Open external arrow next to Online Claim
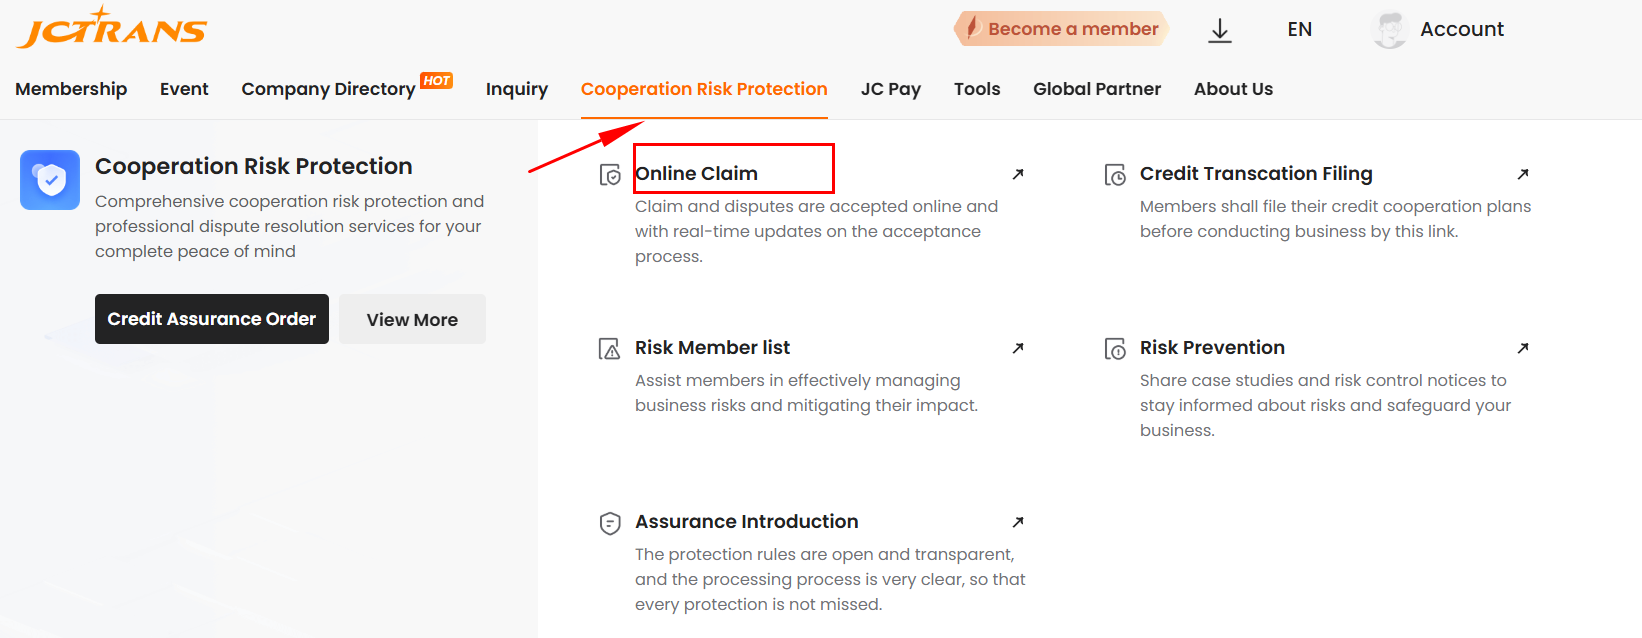This screenshot has height=638, width=1642. pyautogui.click(x=1018, y=174)
